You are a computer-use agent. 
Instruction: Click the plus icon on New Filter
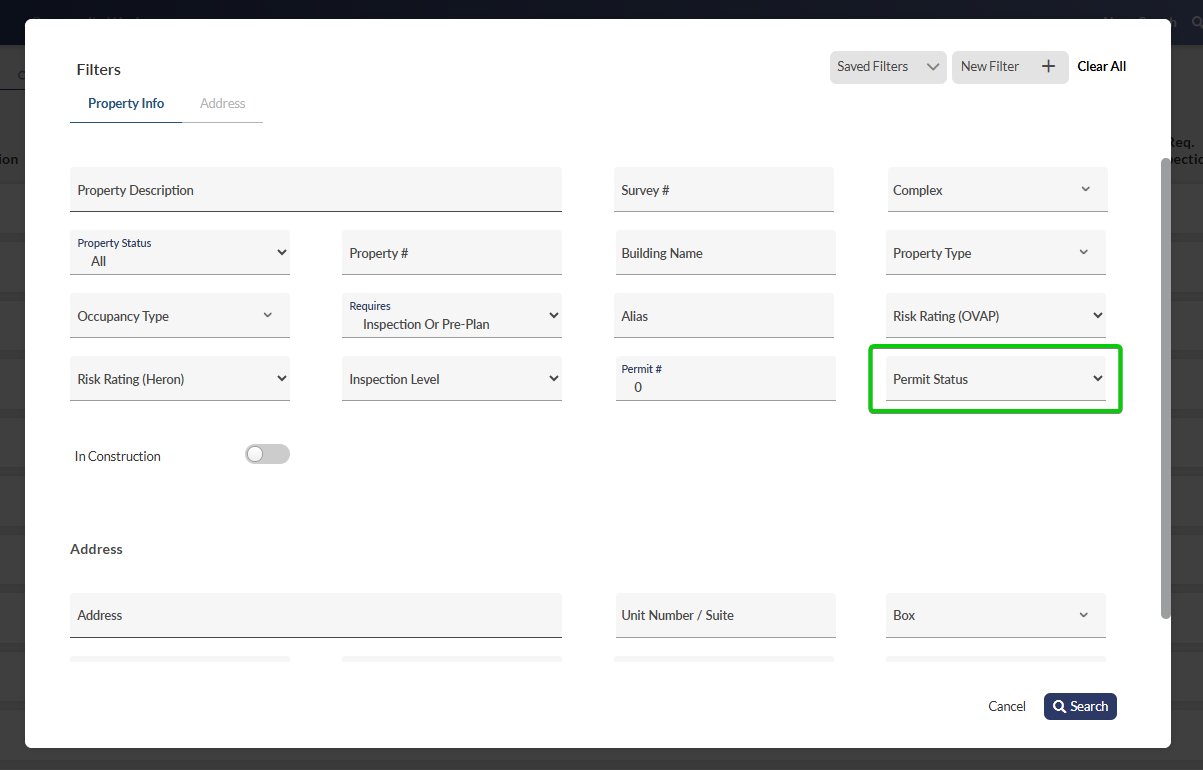(x=1048, y=67)
